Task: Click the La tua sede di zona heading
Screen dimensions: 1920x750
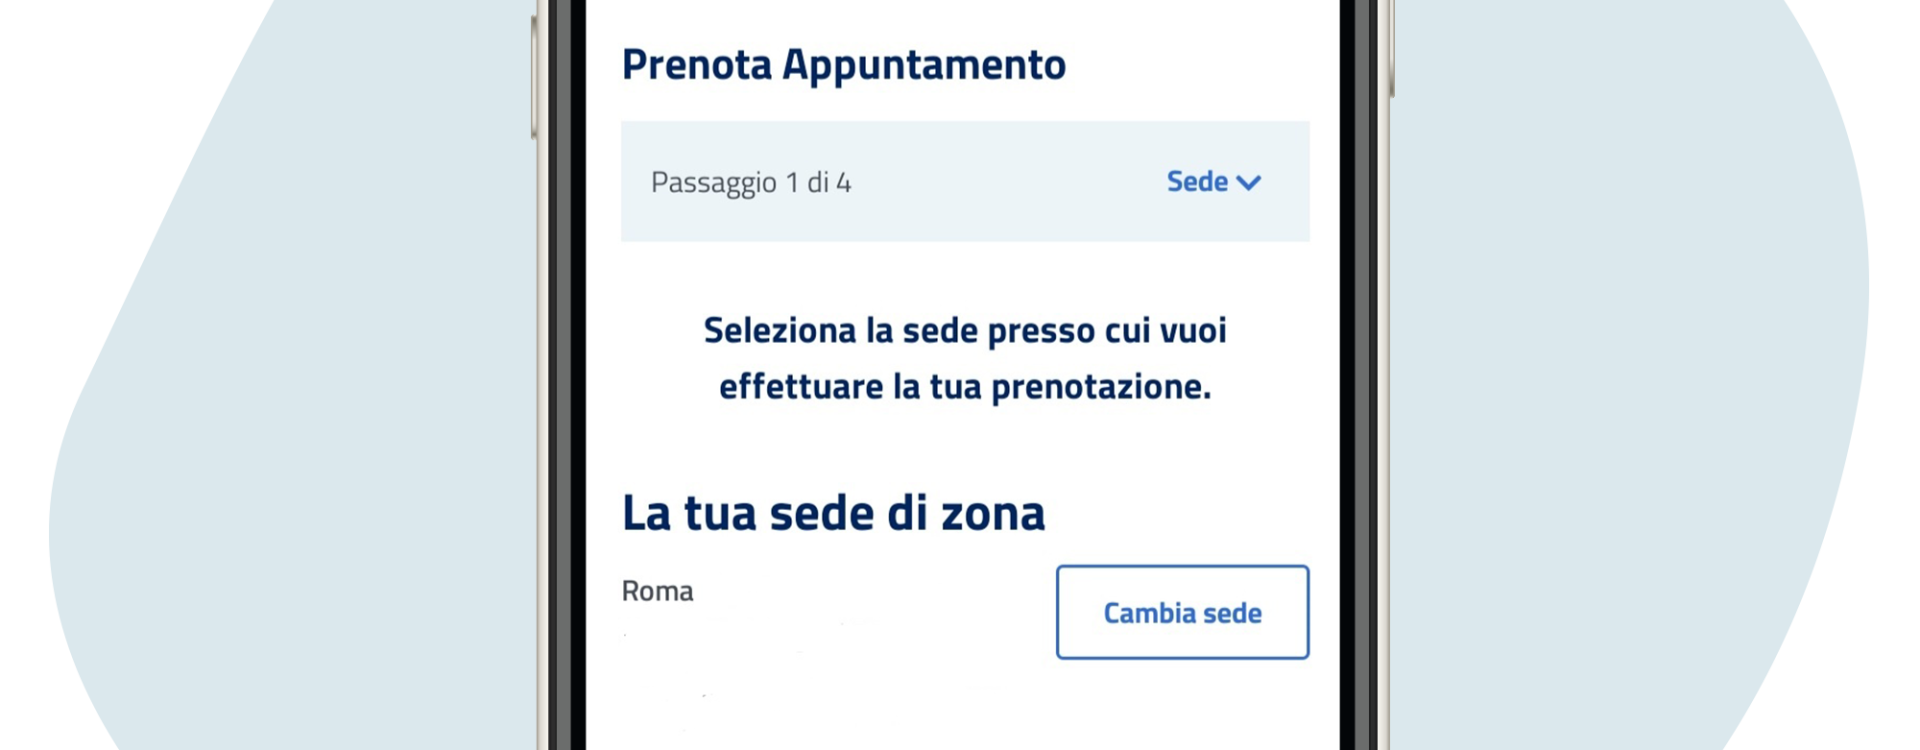Action: (x=834, y=513)
